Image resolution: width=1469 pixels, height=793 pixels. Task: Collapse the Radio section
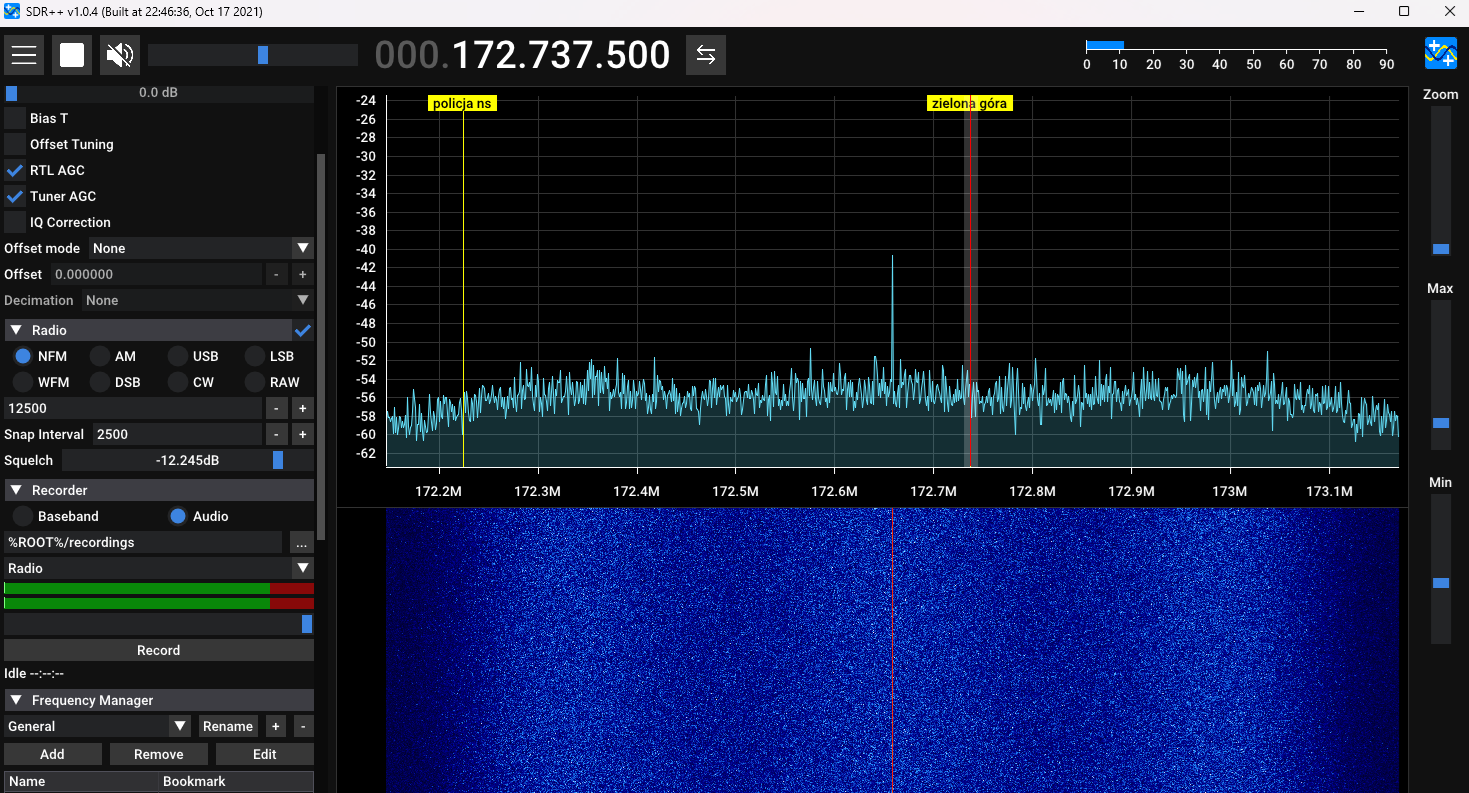click(x=16, y=330)
